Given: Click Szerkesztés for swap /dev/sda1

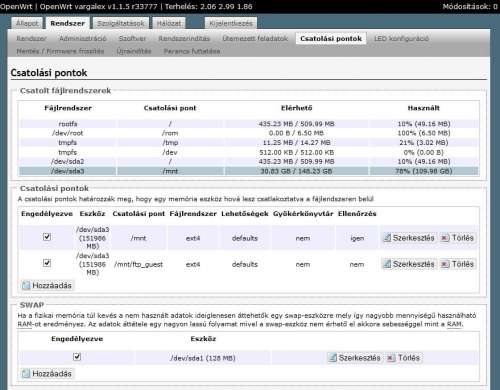Looking at the screenshot, I should [x=355, y=358].
